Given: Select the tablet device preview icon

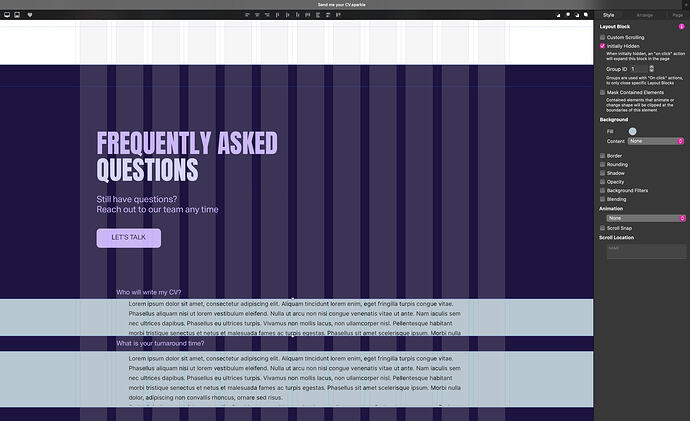Looking at the screenshot, I should [x=17, y=15].
